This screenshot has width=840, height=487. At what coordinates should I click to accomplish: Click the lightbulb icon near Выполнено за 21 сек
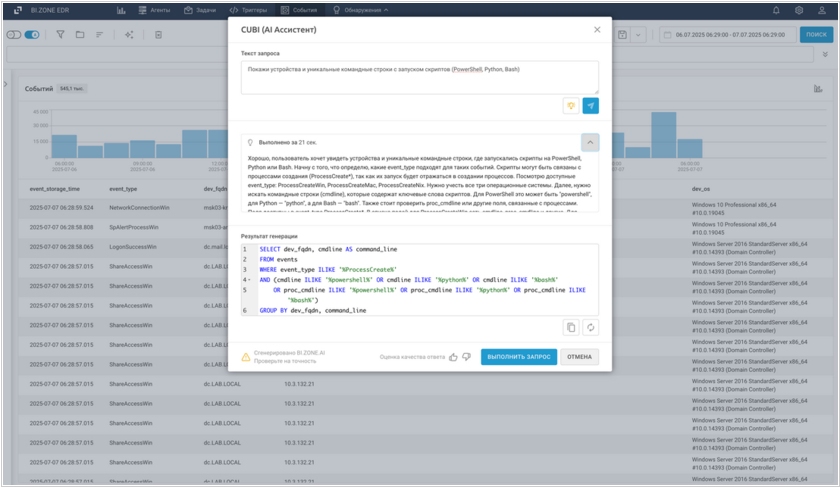pyautogui.click(x=250, y=143)
